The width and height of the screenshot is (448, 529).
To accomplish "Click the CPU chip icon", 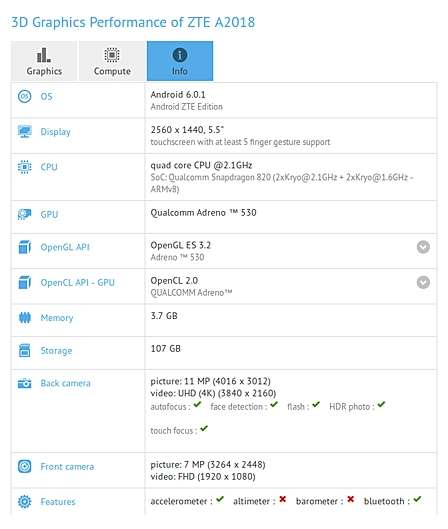I will (x=24, y=167).
